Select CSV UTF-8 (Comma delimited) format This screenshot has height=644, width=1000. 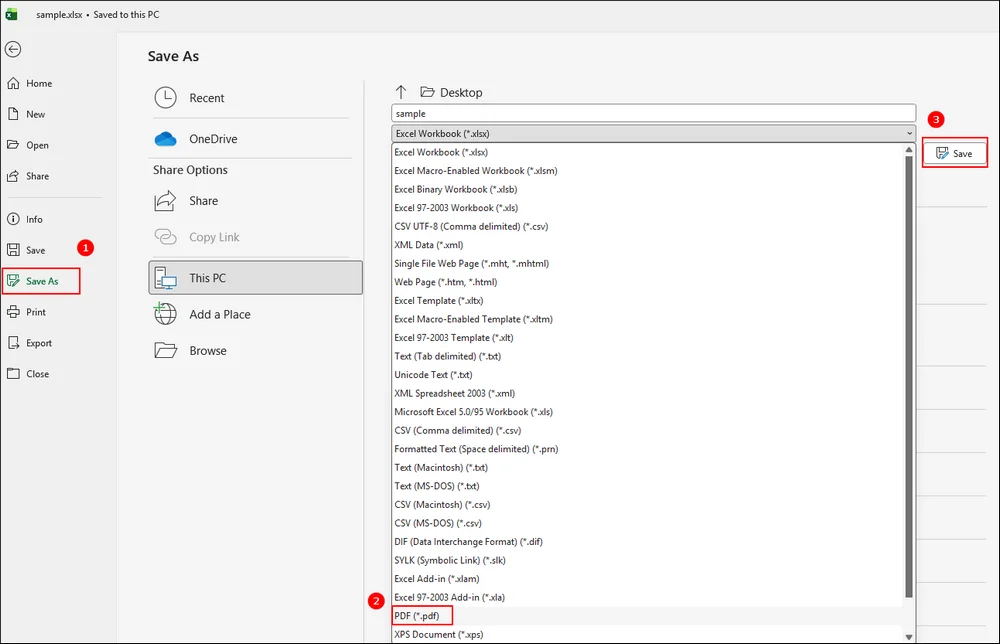tap(649, 226)
